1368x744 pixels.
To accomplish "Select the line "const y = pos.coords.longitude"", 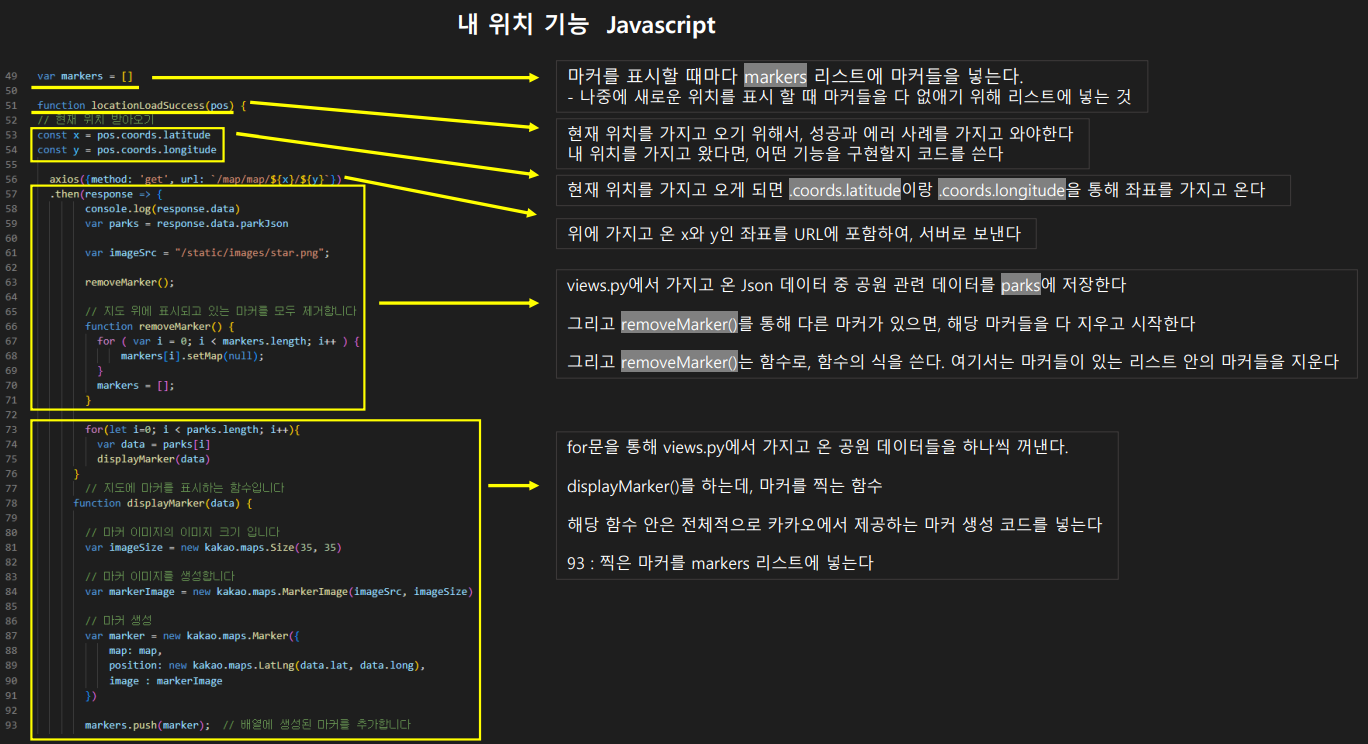I will [127, 150].
